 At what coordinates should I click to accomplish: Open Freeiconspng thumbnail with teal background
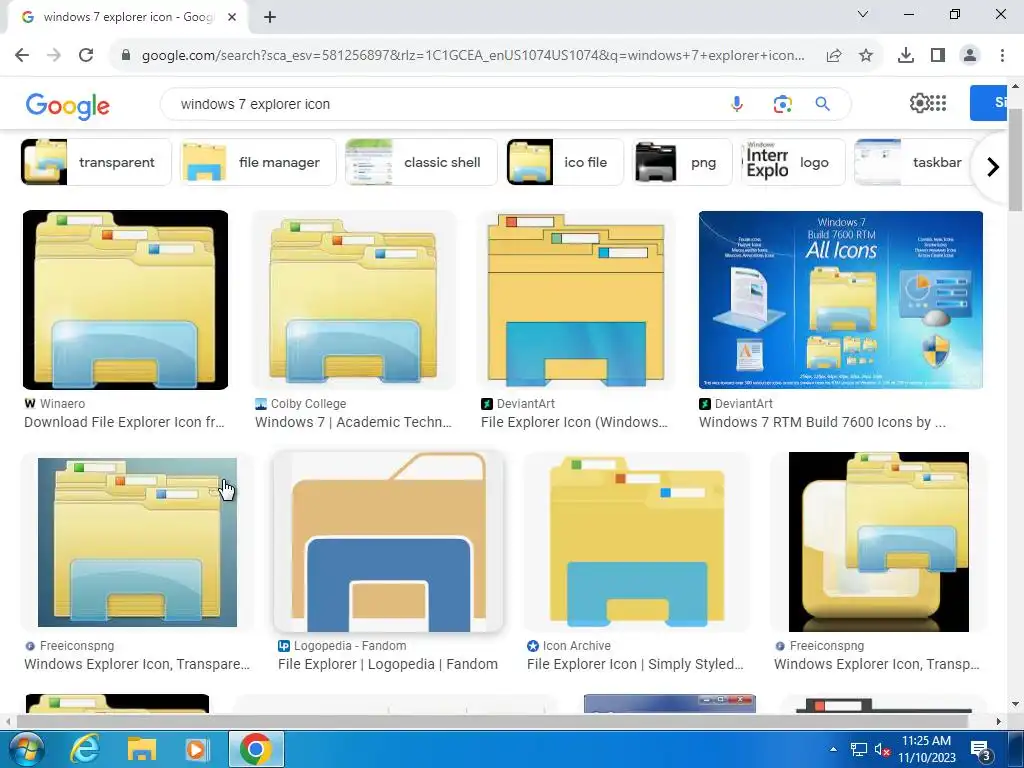[x=137, y=541]
